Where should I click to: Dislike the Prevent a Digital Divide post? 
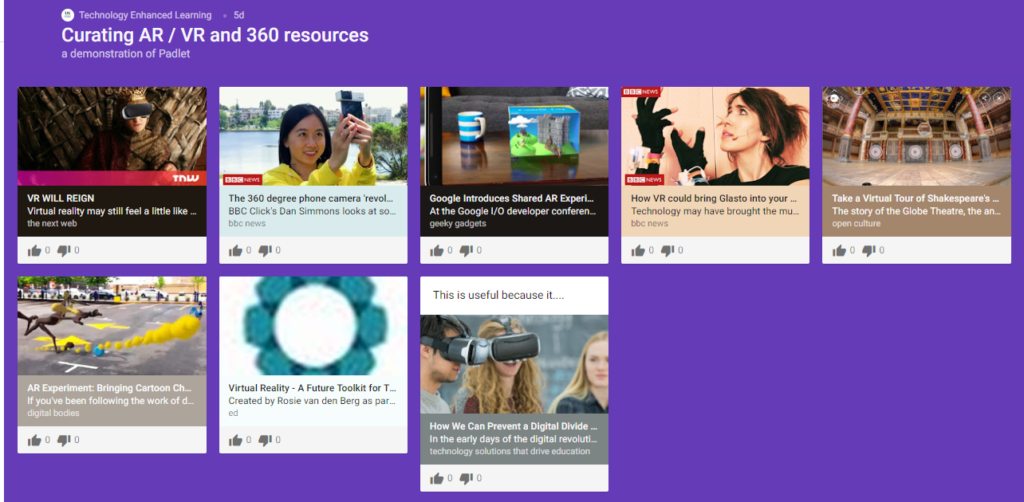click(466, 478)
